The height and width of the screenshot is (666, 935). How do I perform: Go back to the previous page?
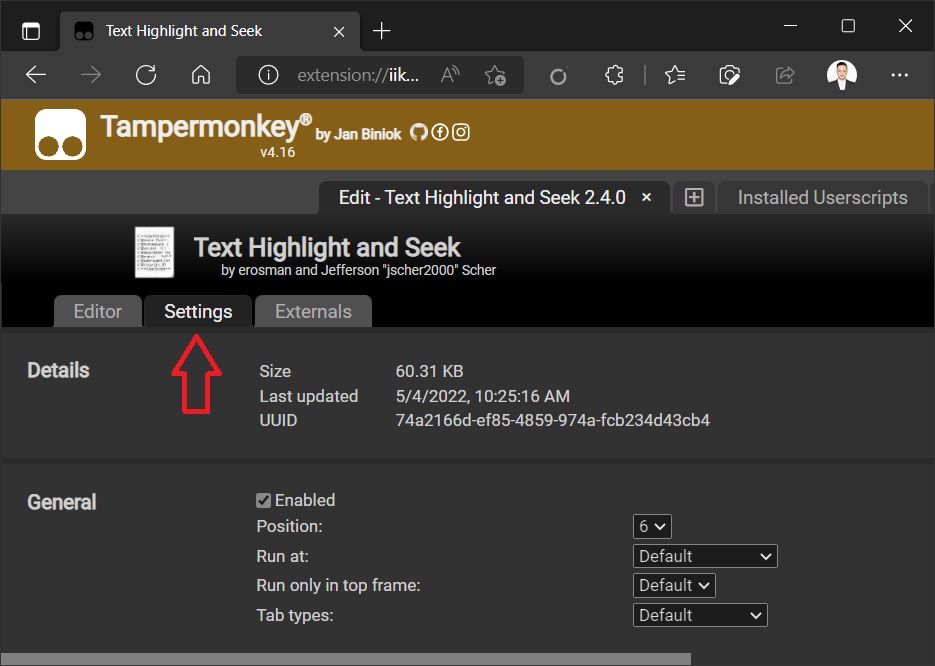pos(36,75)
